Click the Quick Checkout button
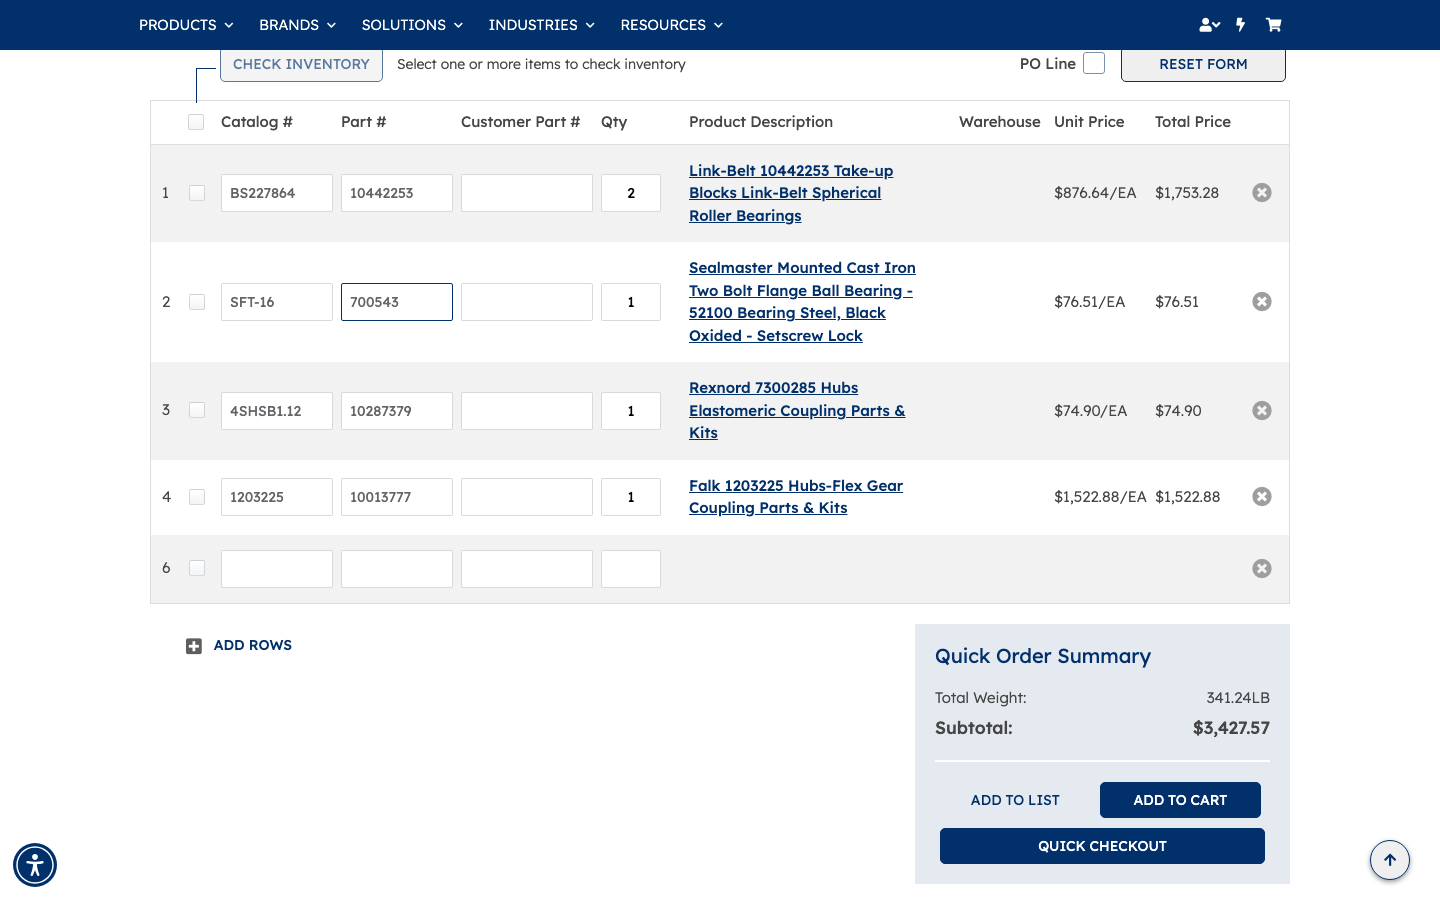This screenshot has height=900, width=1440. (x=1102, y=846)
